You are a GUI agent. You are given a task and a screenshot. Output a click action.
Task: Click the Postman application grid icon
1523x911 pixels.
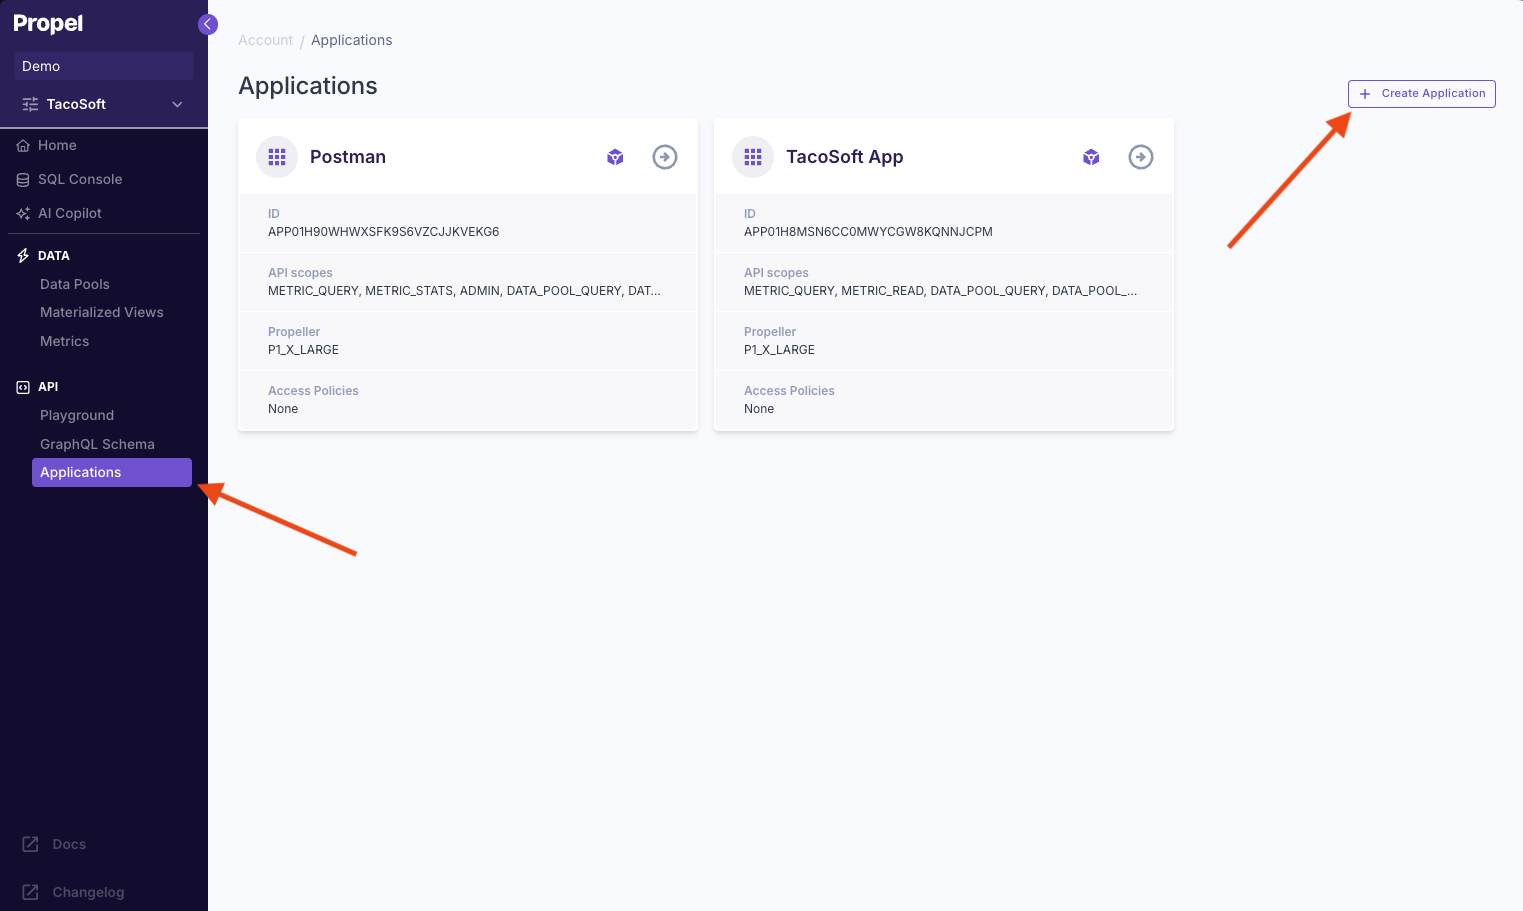[277, 157]
